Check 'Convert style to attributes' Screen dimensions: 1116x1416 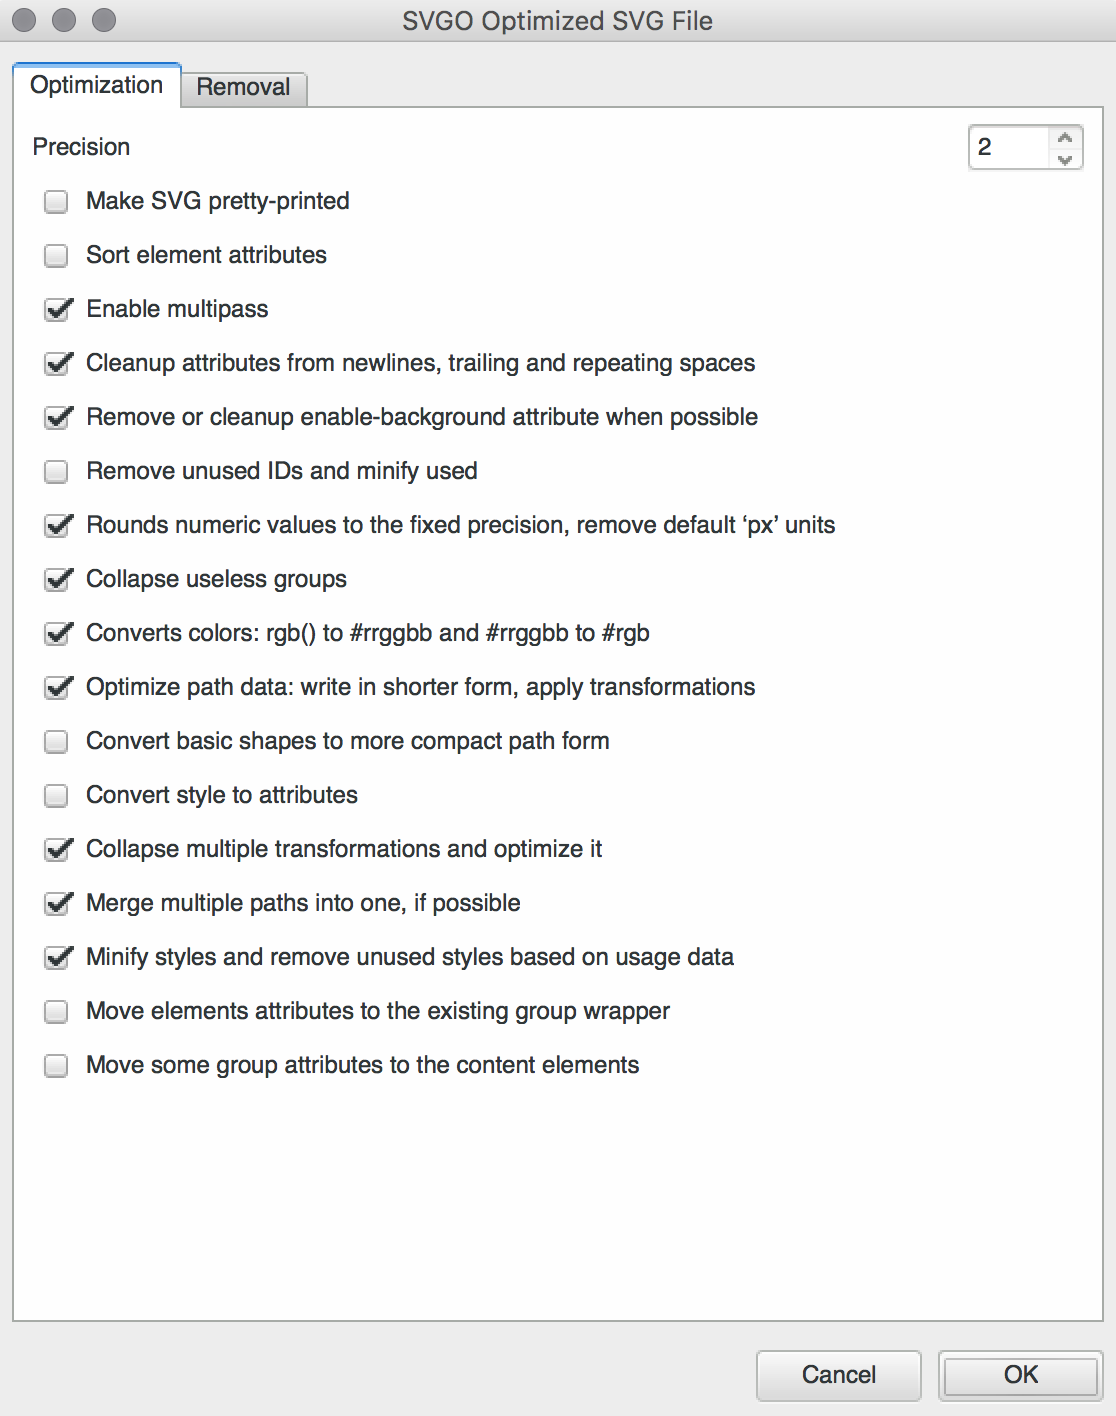click(x=56, y=795)
